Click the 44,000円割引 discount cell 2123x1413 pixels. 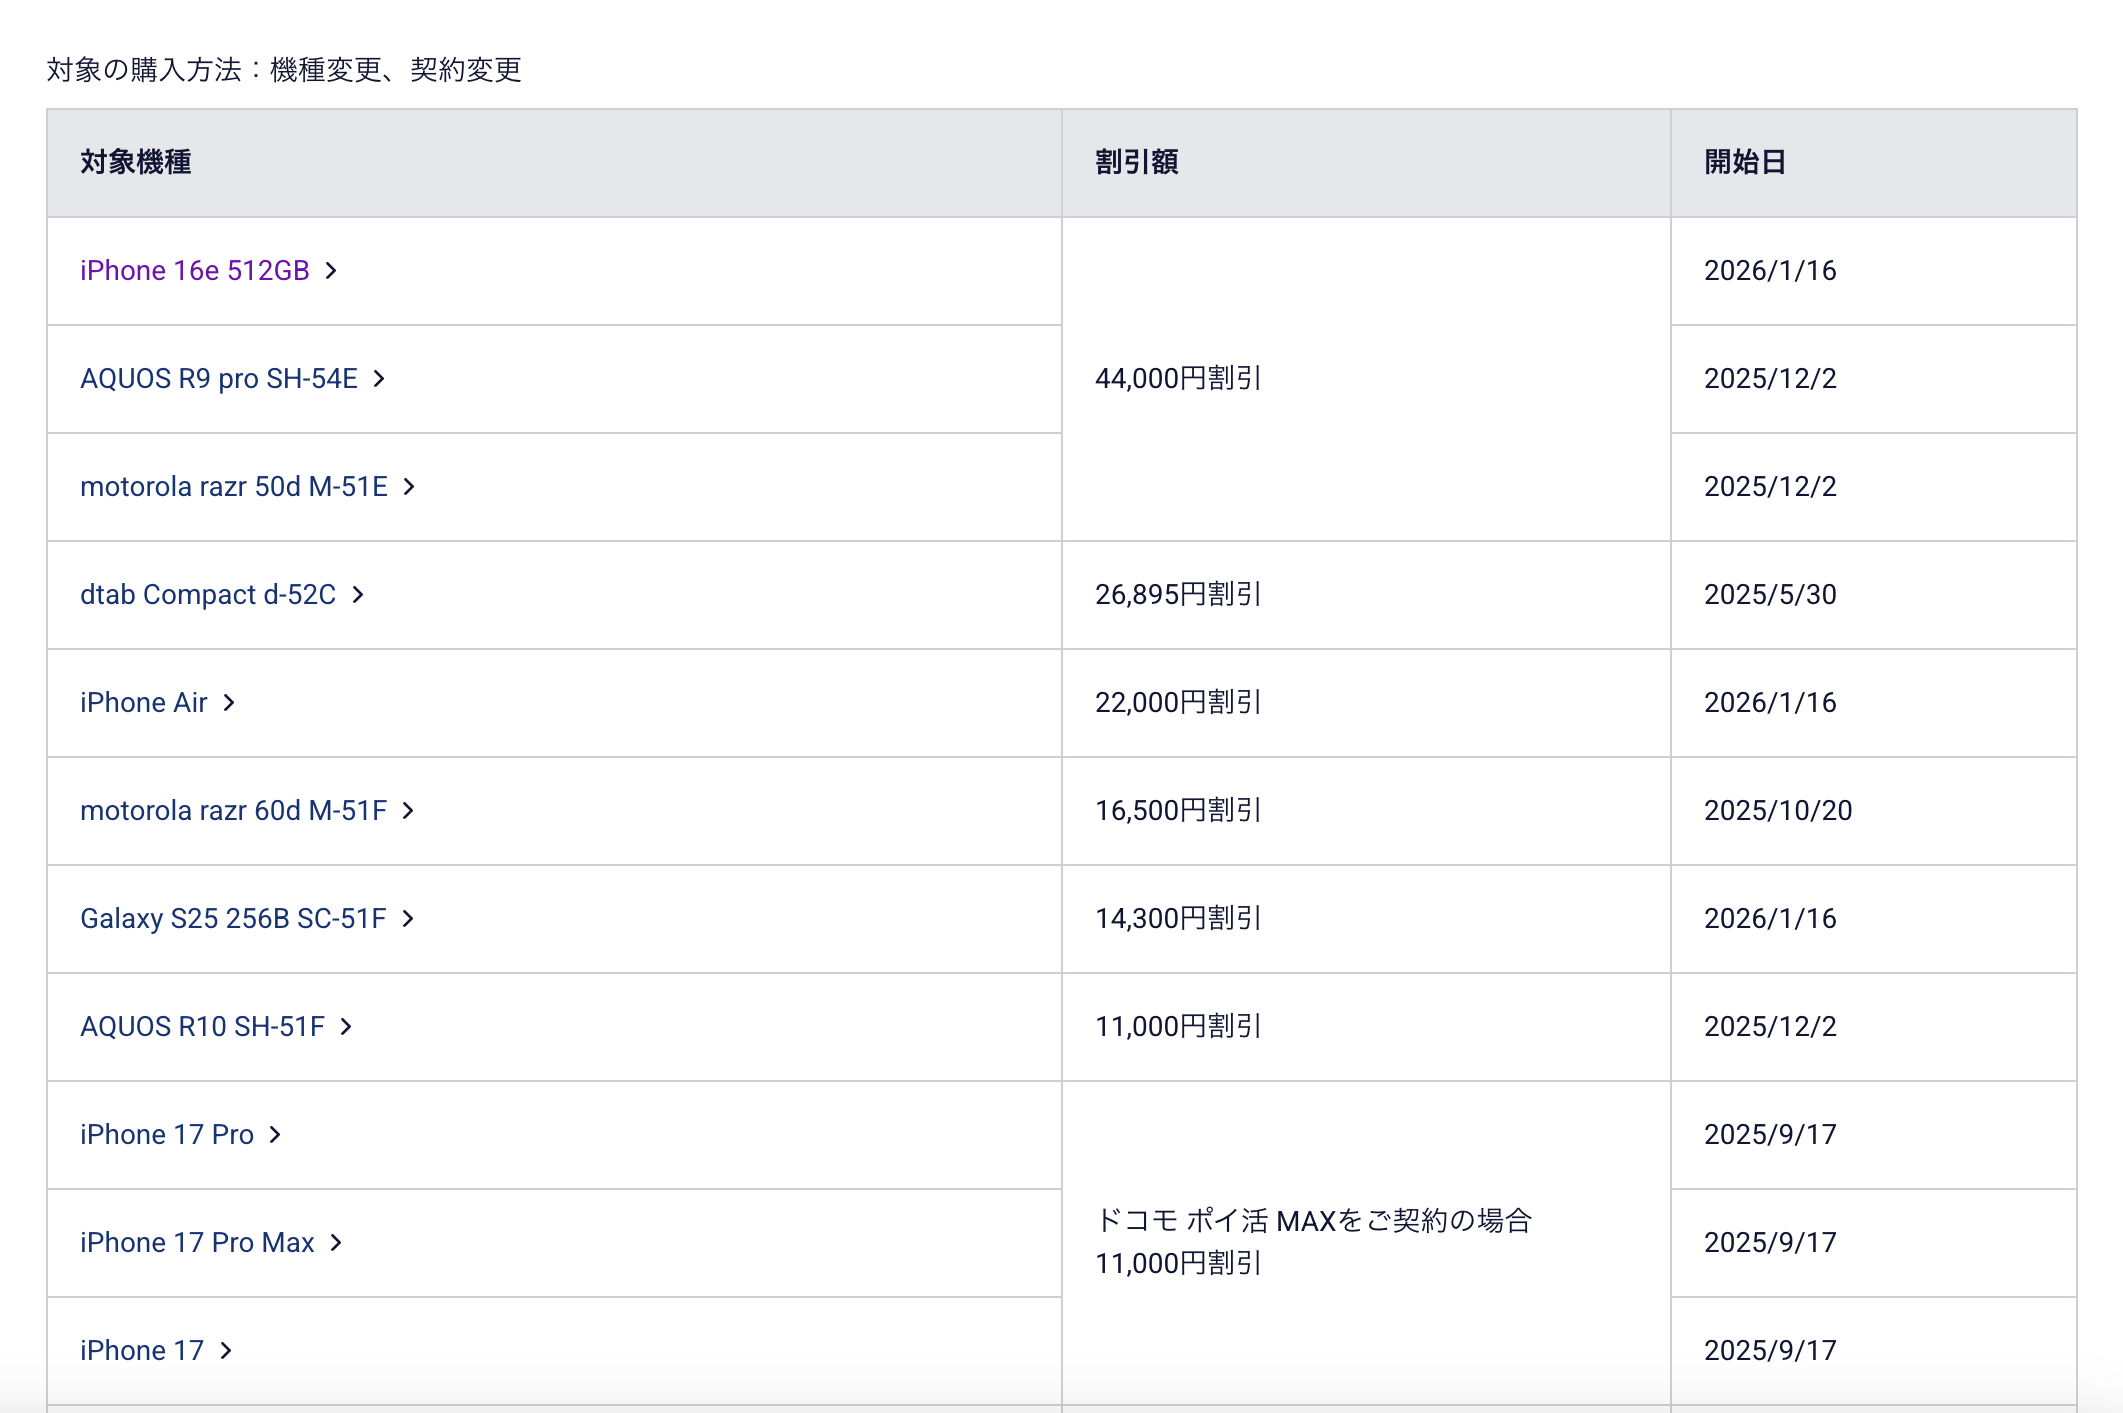[x=1178, y=379]
